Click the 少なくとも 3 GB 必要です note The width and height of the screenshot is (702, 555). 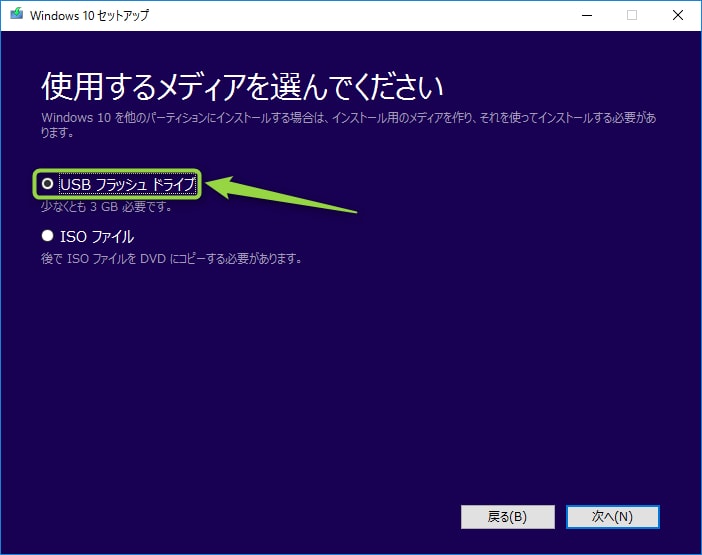pyautogui.click(x=106, y=207)
